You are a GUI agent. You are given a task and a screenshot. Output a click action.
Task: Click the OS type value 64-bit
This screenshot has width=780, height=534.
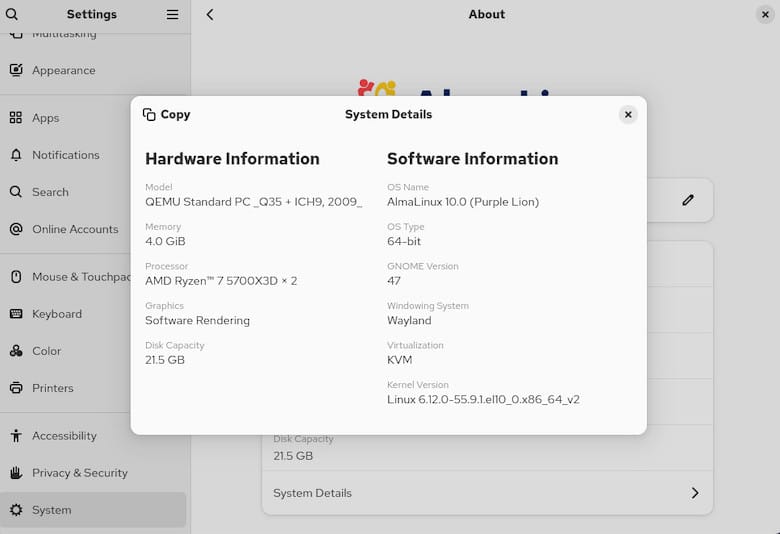[x=404, y=241]
